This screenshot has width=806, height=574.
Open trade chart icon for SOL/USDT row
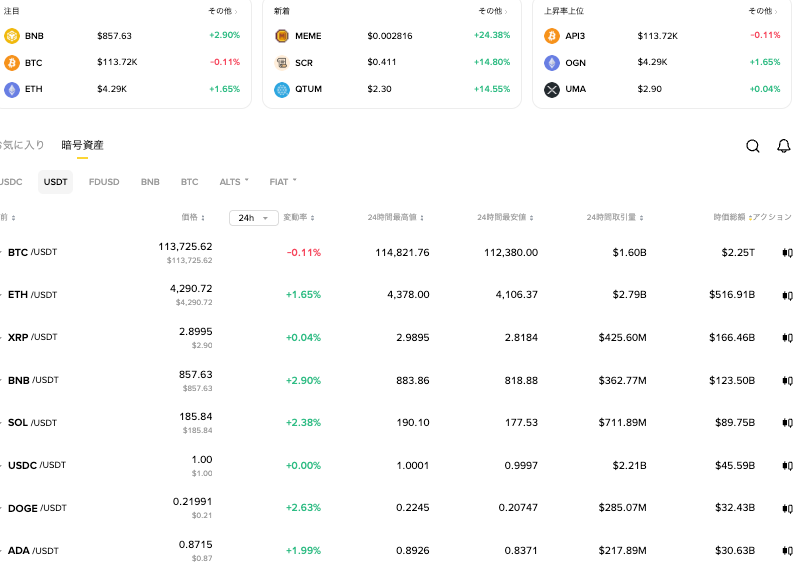point(787,423)
